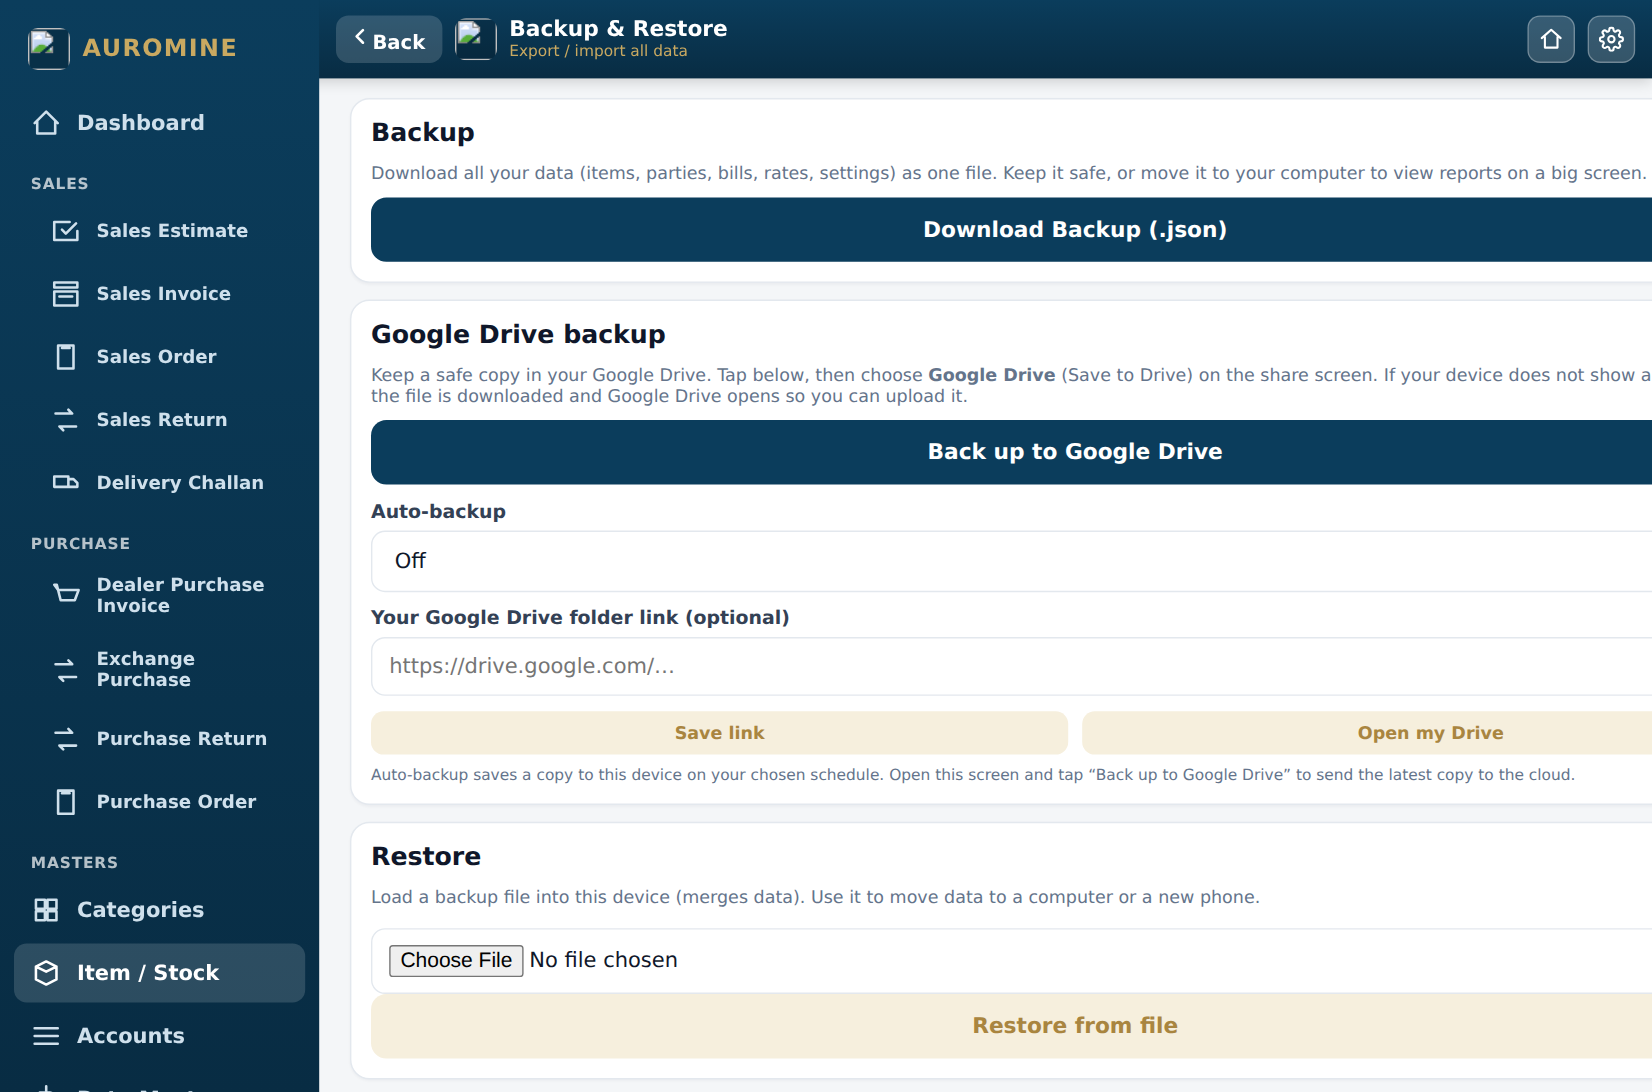Click the PURCHASE section label

[x=80, y=544]
